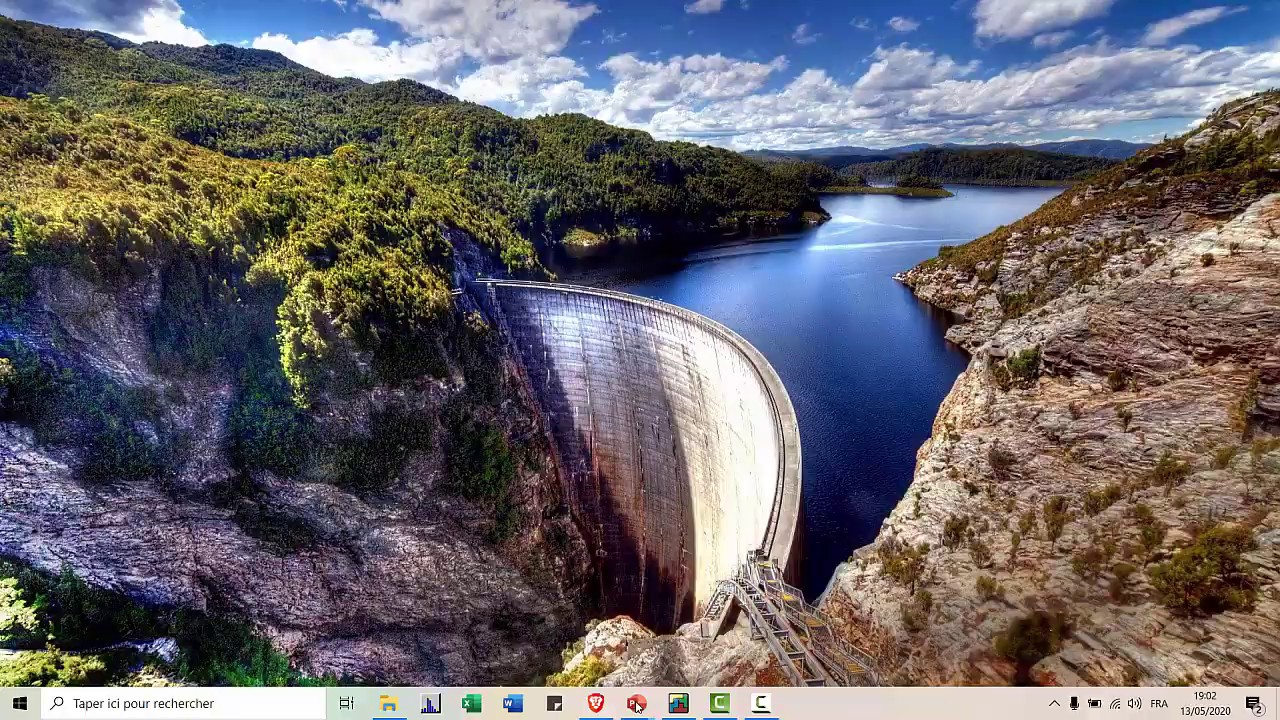Open File Explorer from the taskbar
Image resolution: width=1280 pixels, height=720 pixels.
pyautogui.click(x=388, y=703)
